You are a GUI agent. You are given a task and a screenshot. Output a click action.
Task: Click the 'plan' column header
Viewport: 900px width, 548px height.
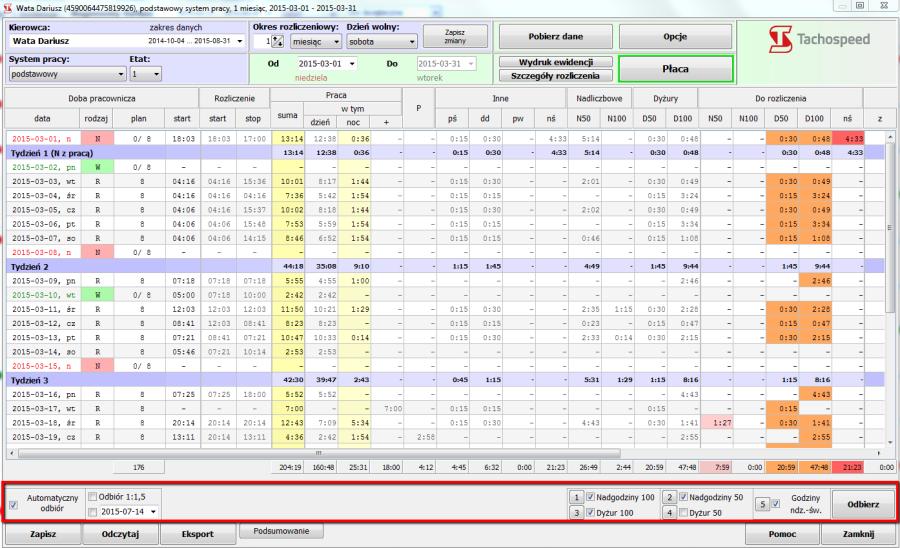pyautogui.click(x=138, y=118)
